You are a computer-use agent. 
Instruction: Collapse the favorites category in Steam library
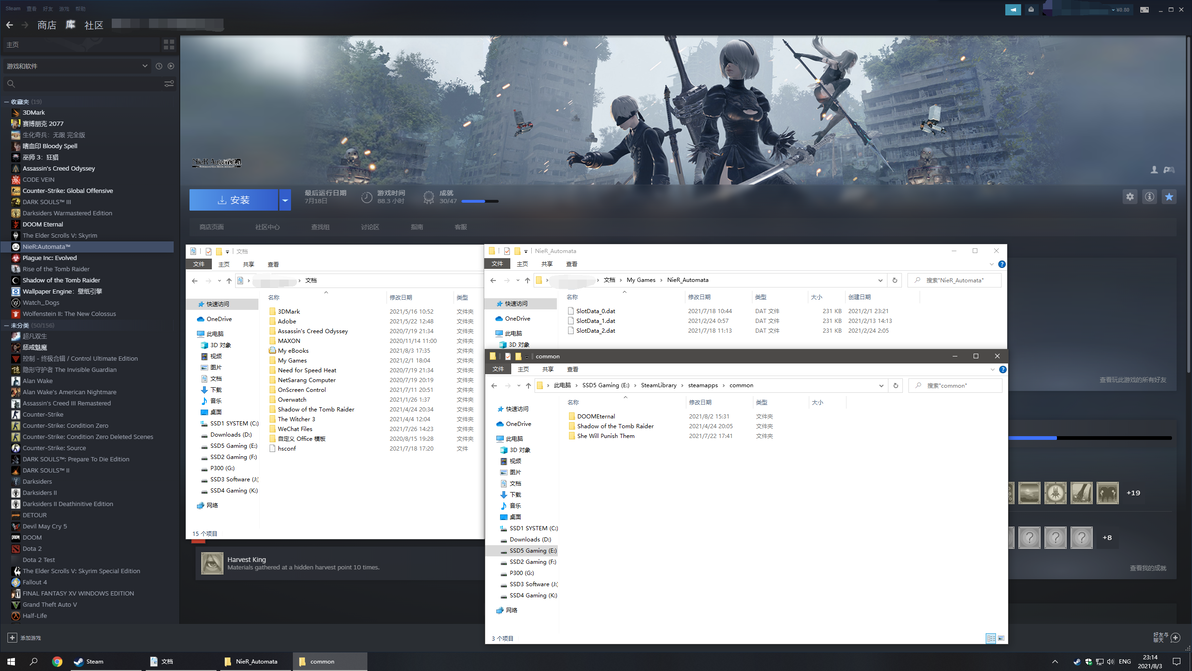(6, 102)
